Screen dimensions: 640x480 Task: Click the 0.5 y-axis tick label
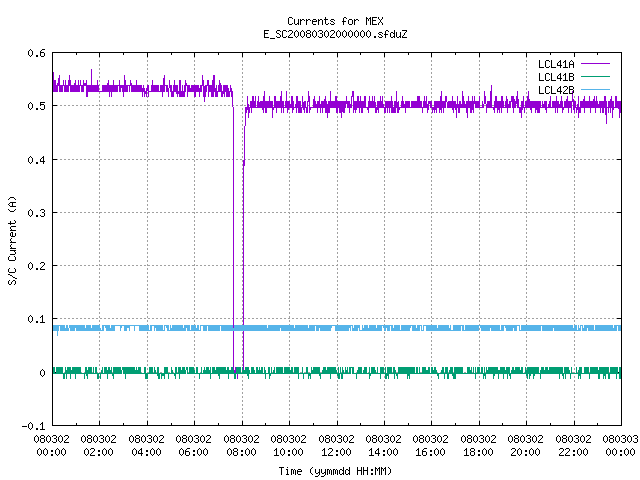pyautogui.click(x=36, y=106)
